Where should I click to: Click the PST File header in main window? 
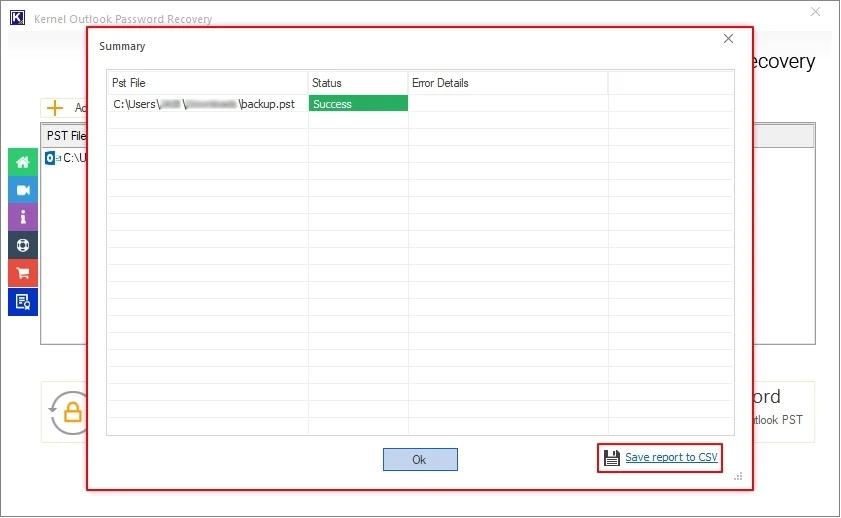tap(66, 136)
